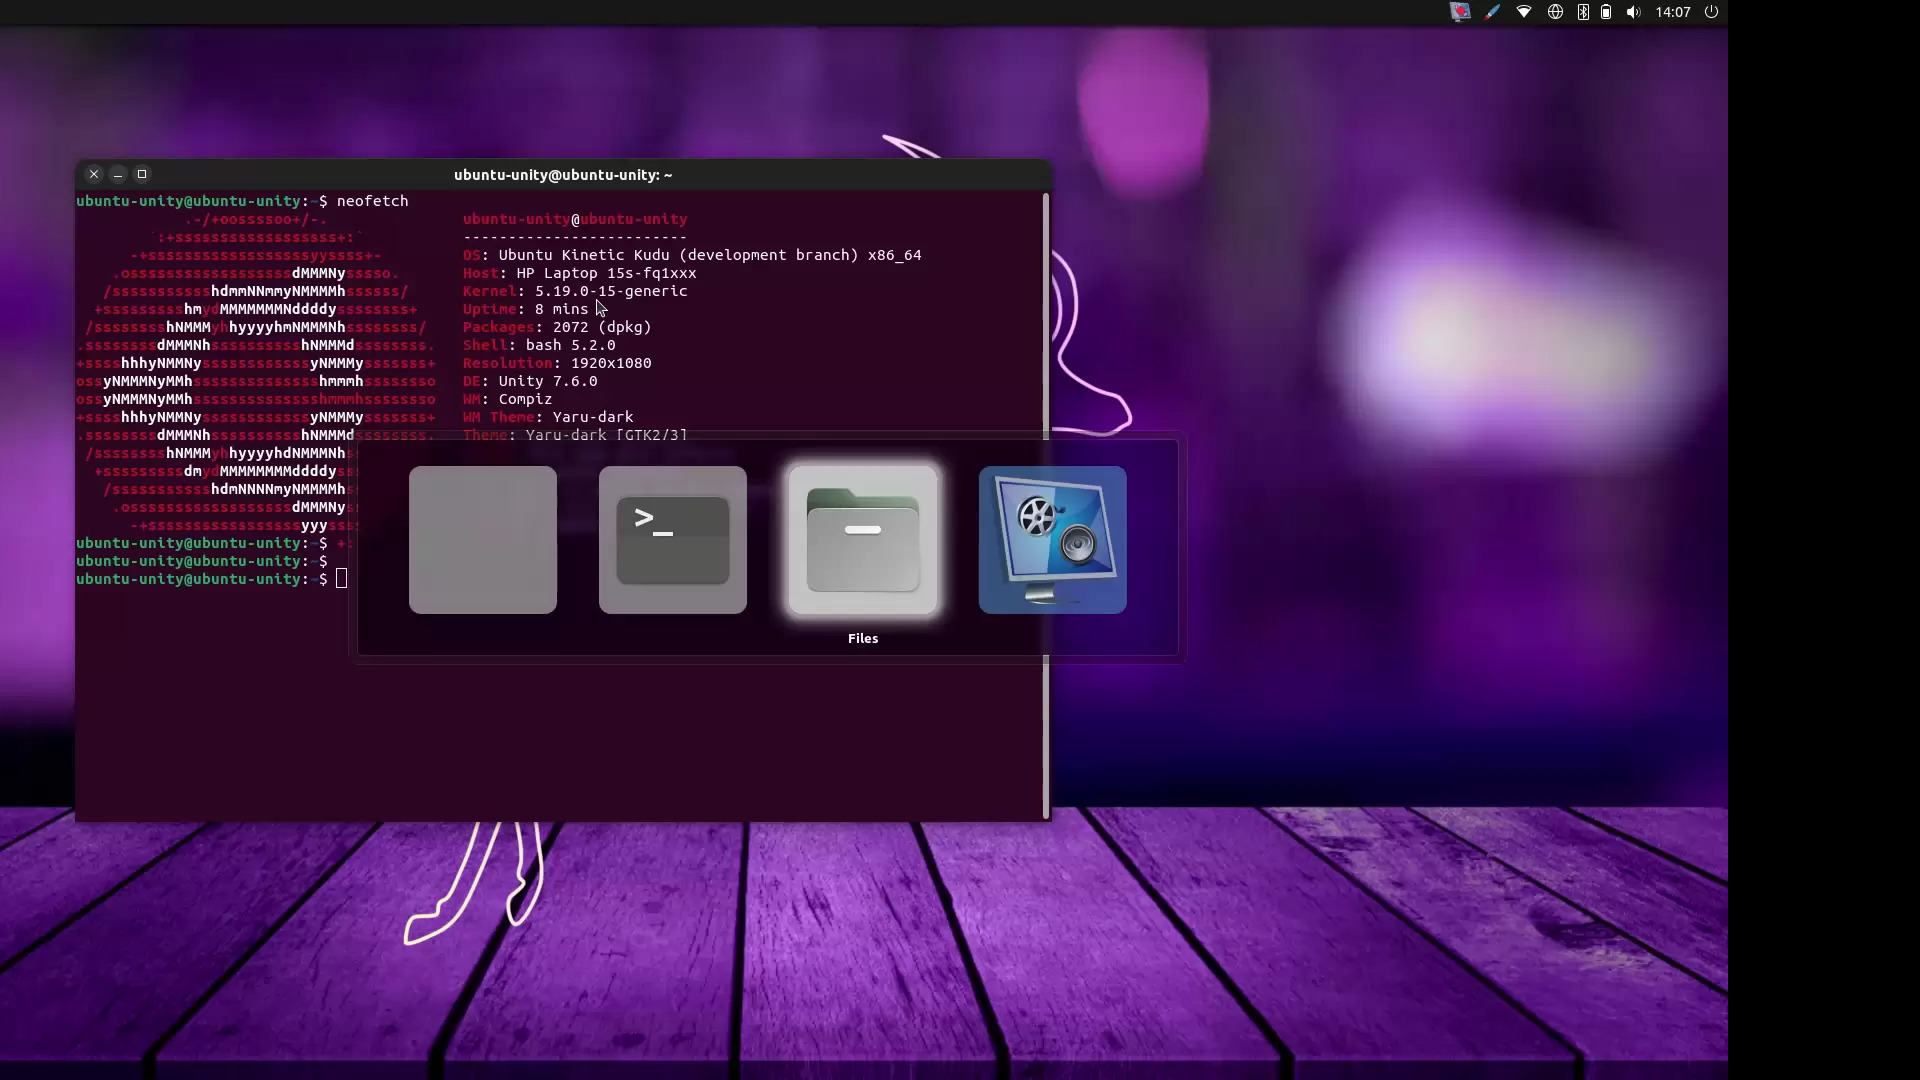
Task: Minimize the terminal window
Action: coord(118,174)
